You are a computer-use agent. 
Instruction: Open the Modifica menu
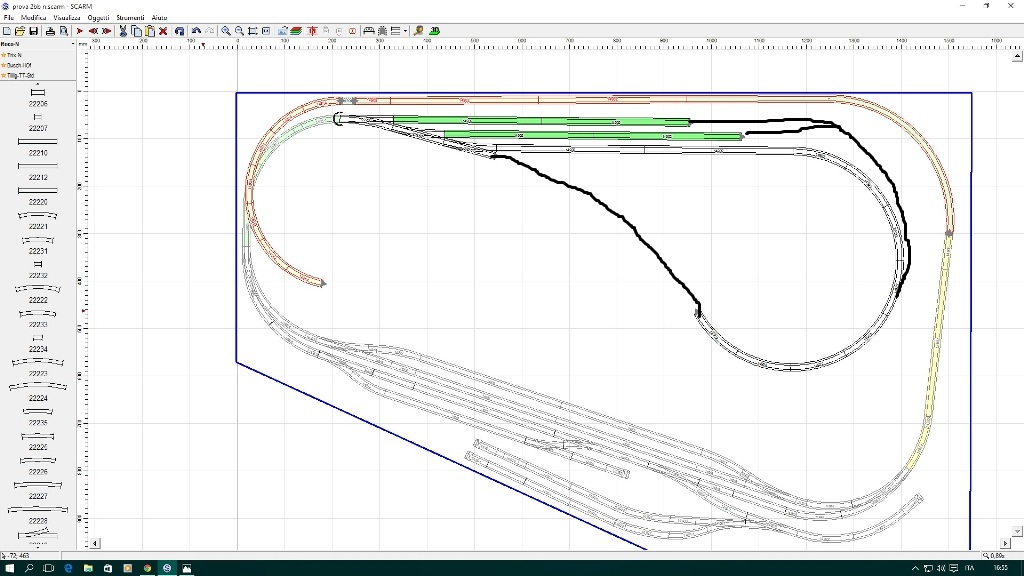tap(33, 18)
